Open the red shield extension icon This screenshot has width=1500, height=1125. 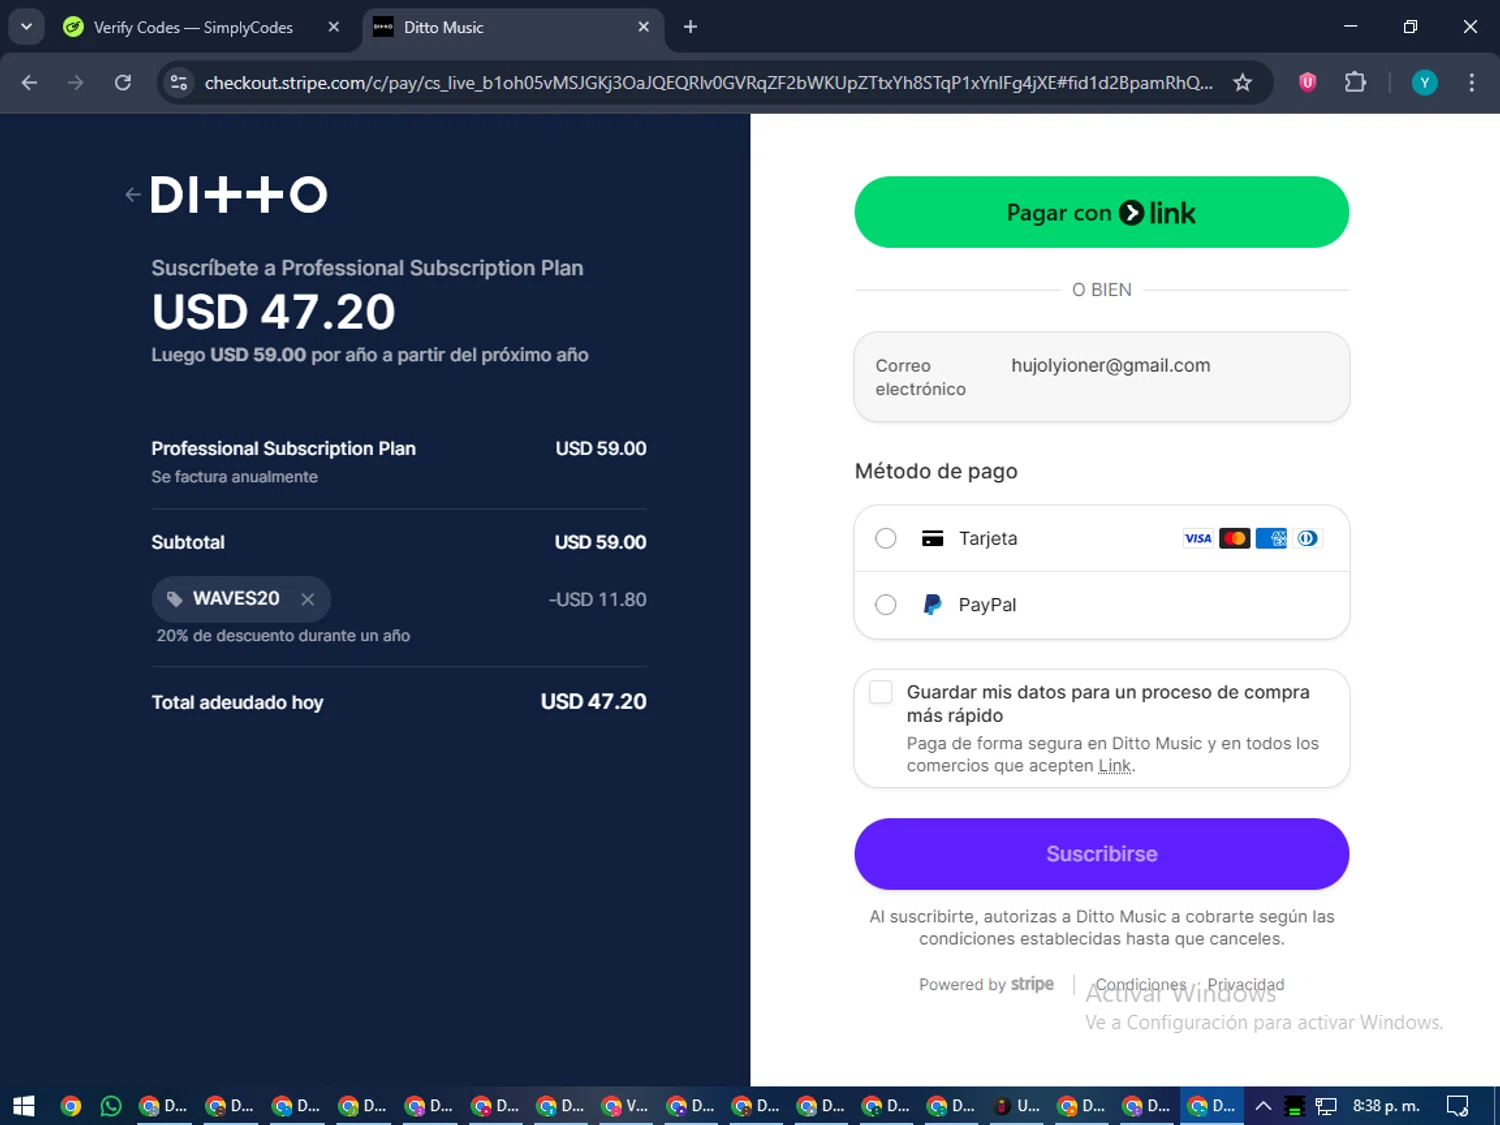[1307, 82]
